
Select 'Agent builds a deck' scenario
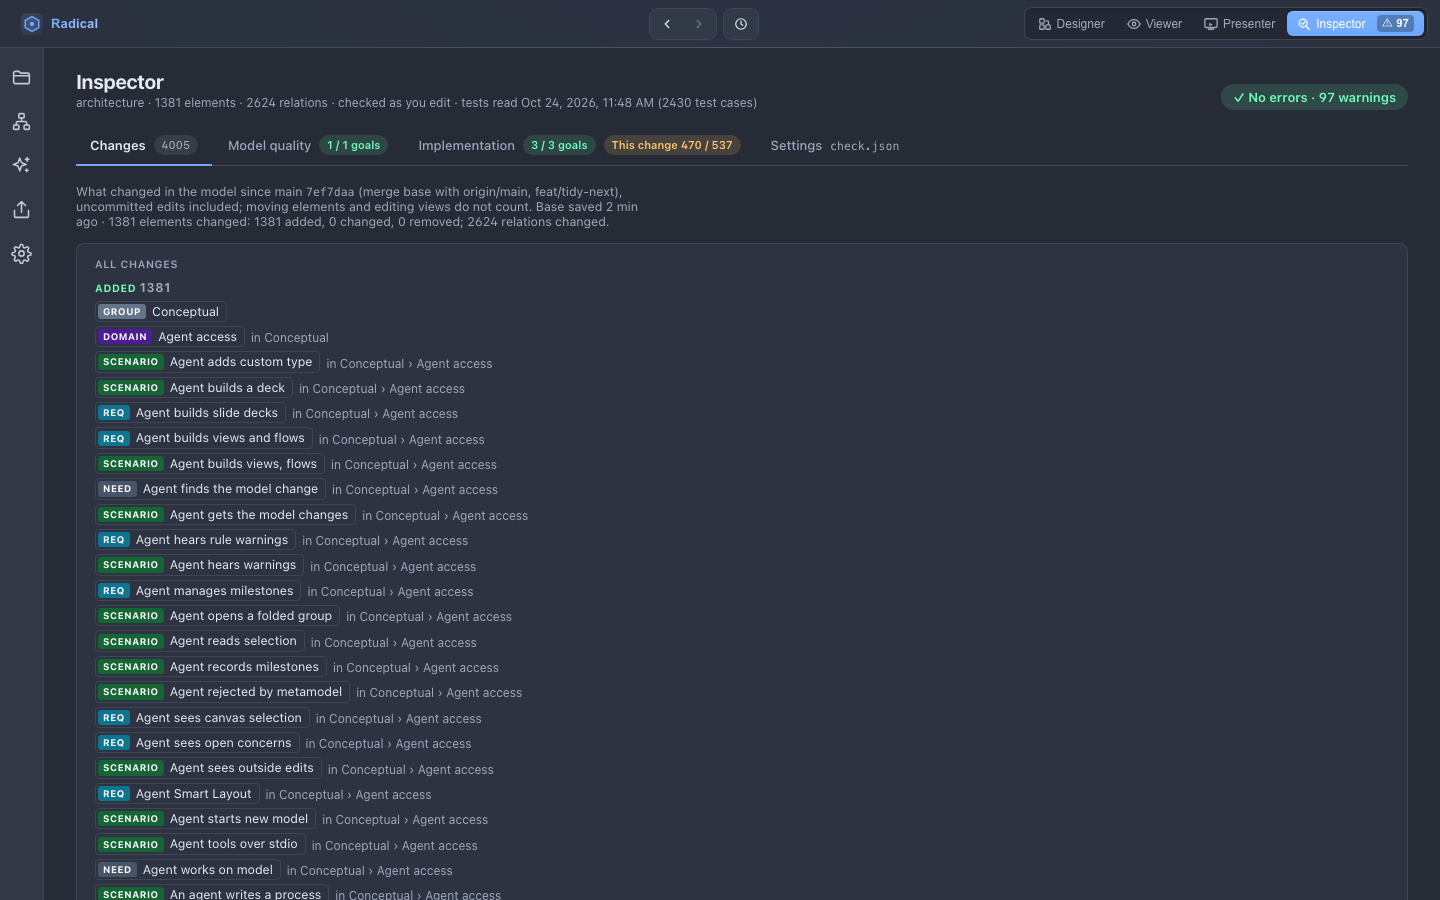194,388
